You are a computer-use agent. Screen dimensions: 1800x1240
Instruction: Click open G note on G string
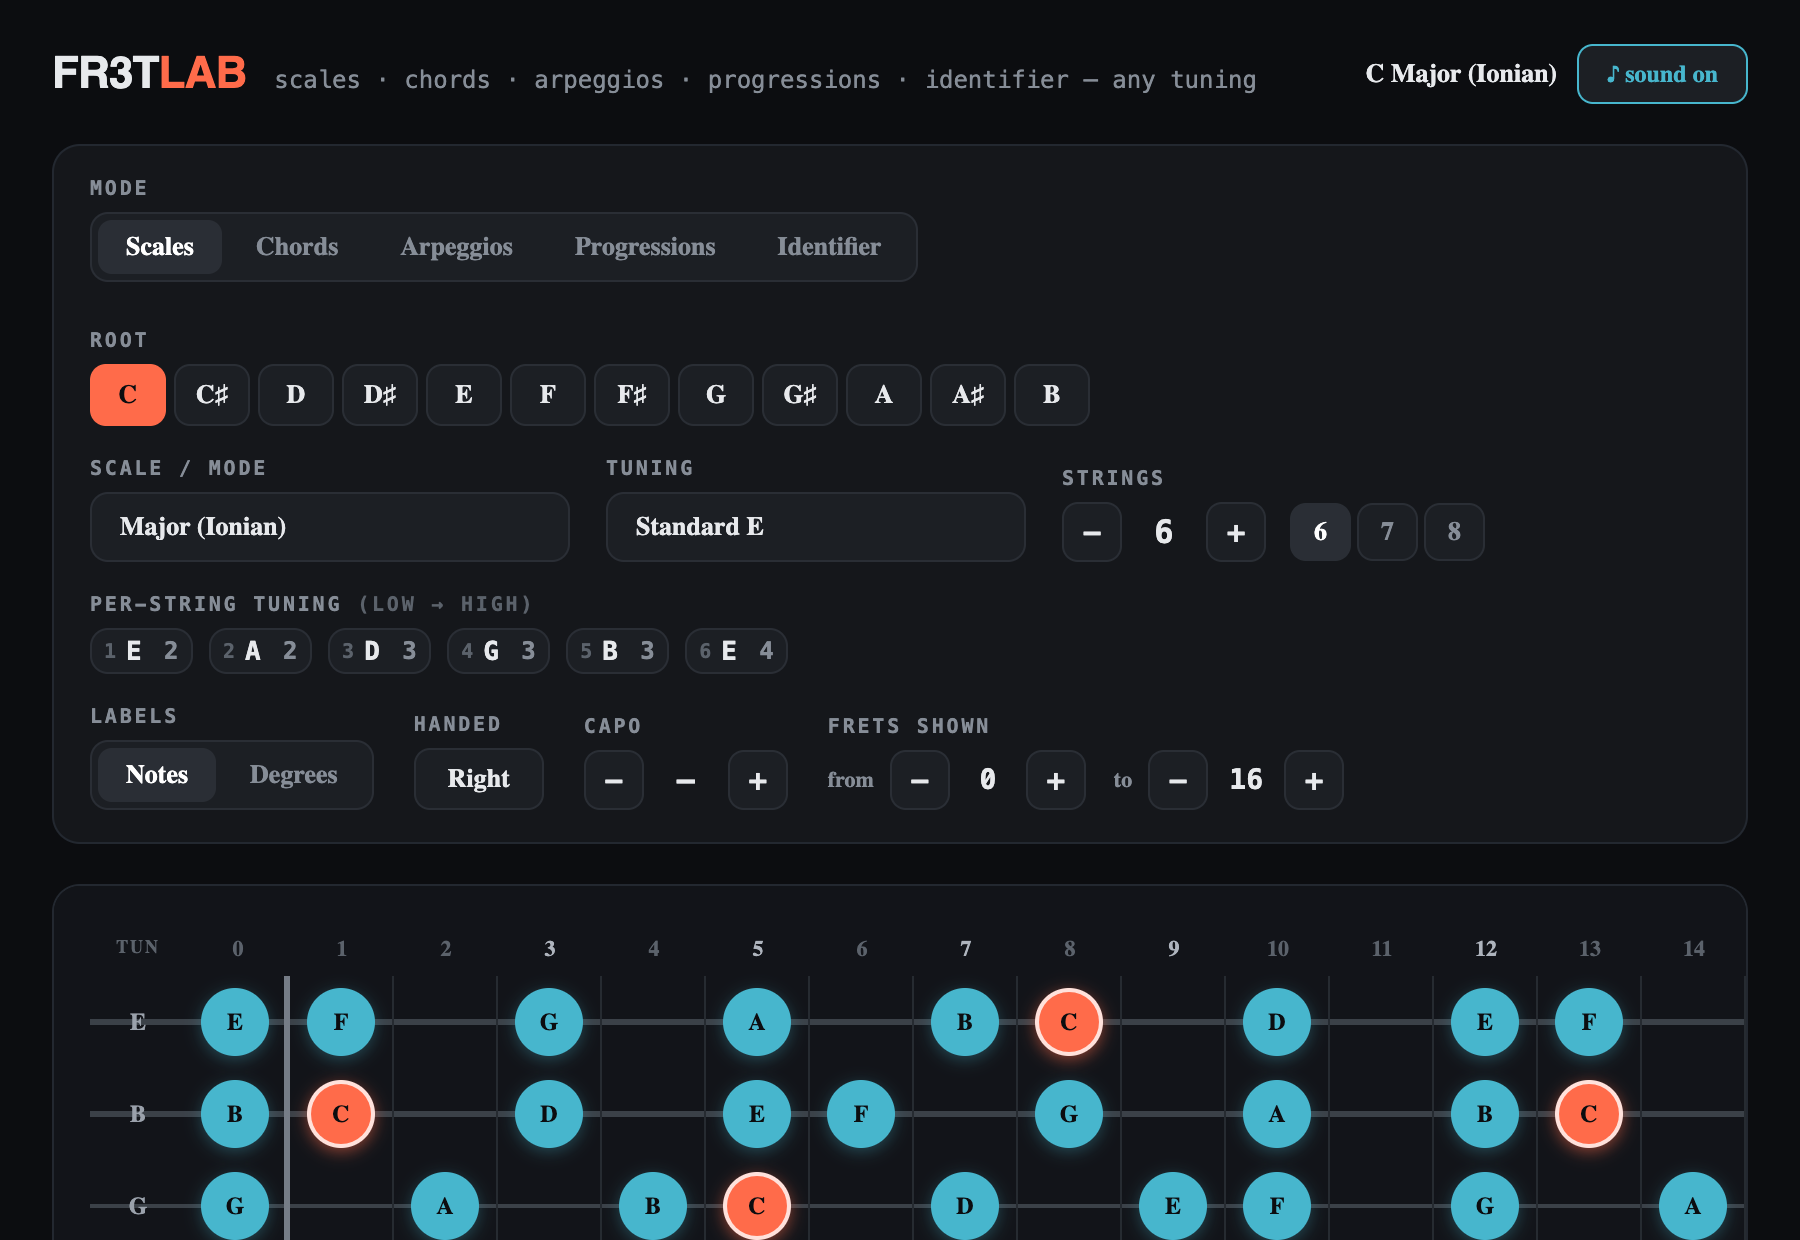click(235, 1206)
